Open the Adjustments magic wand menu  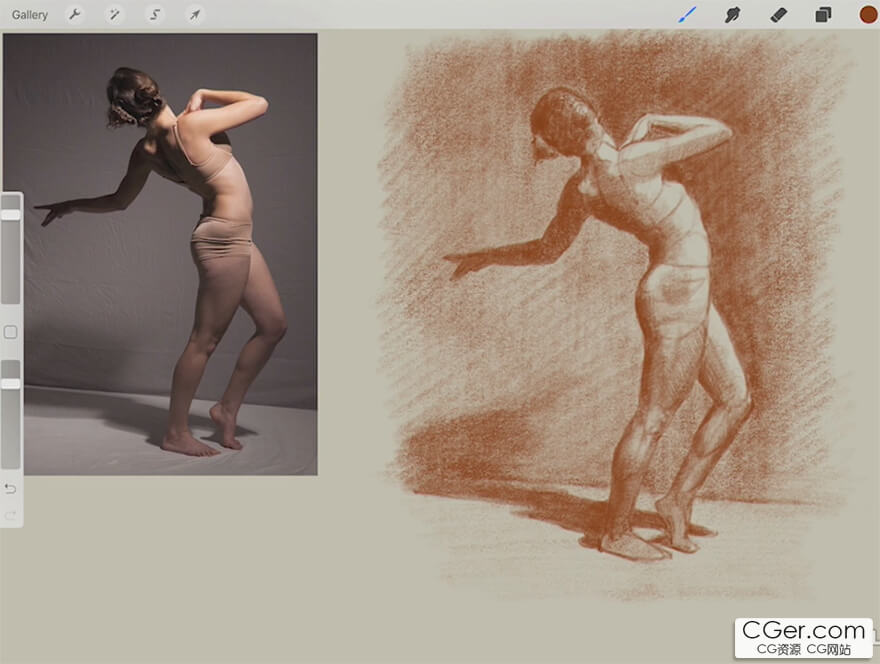click(x=115, y=15)
